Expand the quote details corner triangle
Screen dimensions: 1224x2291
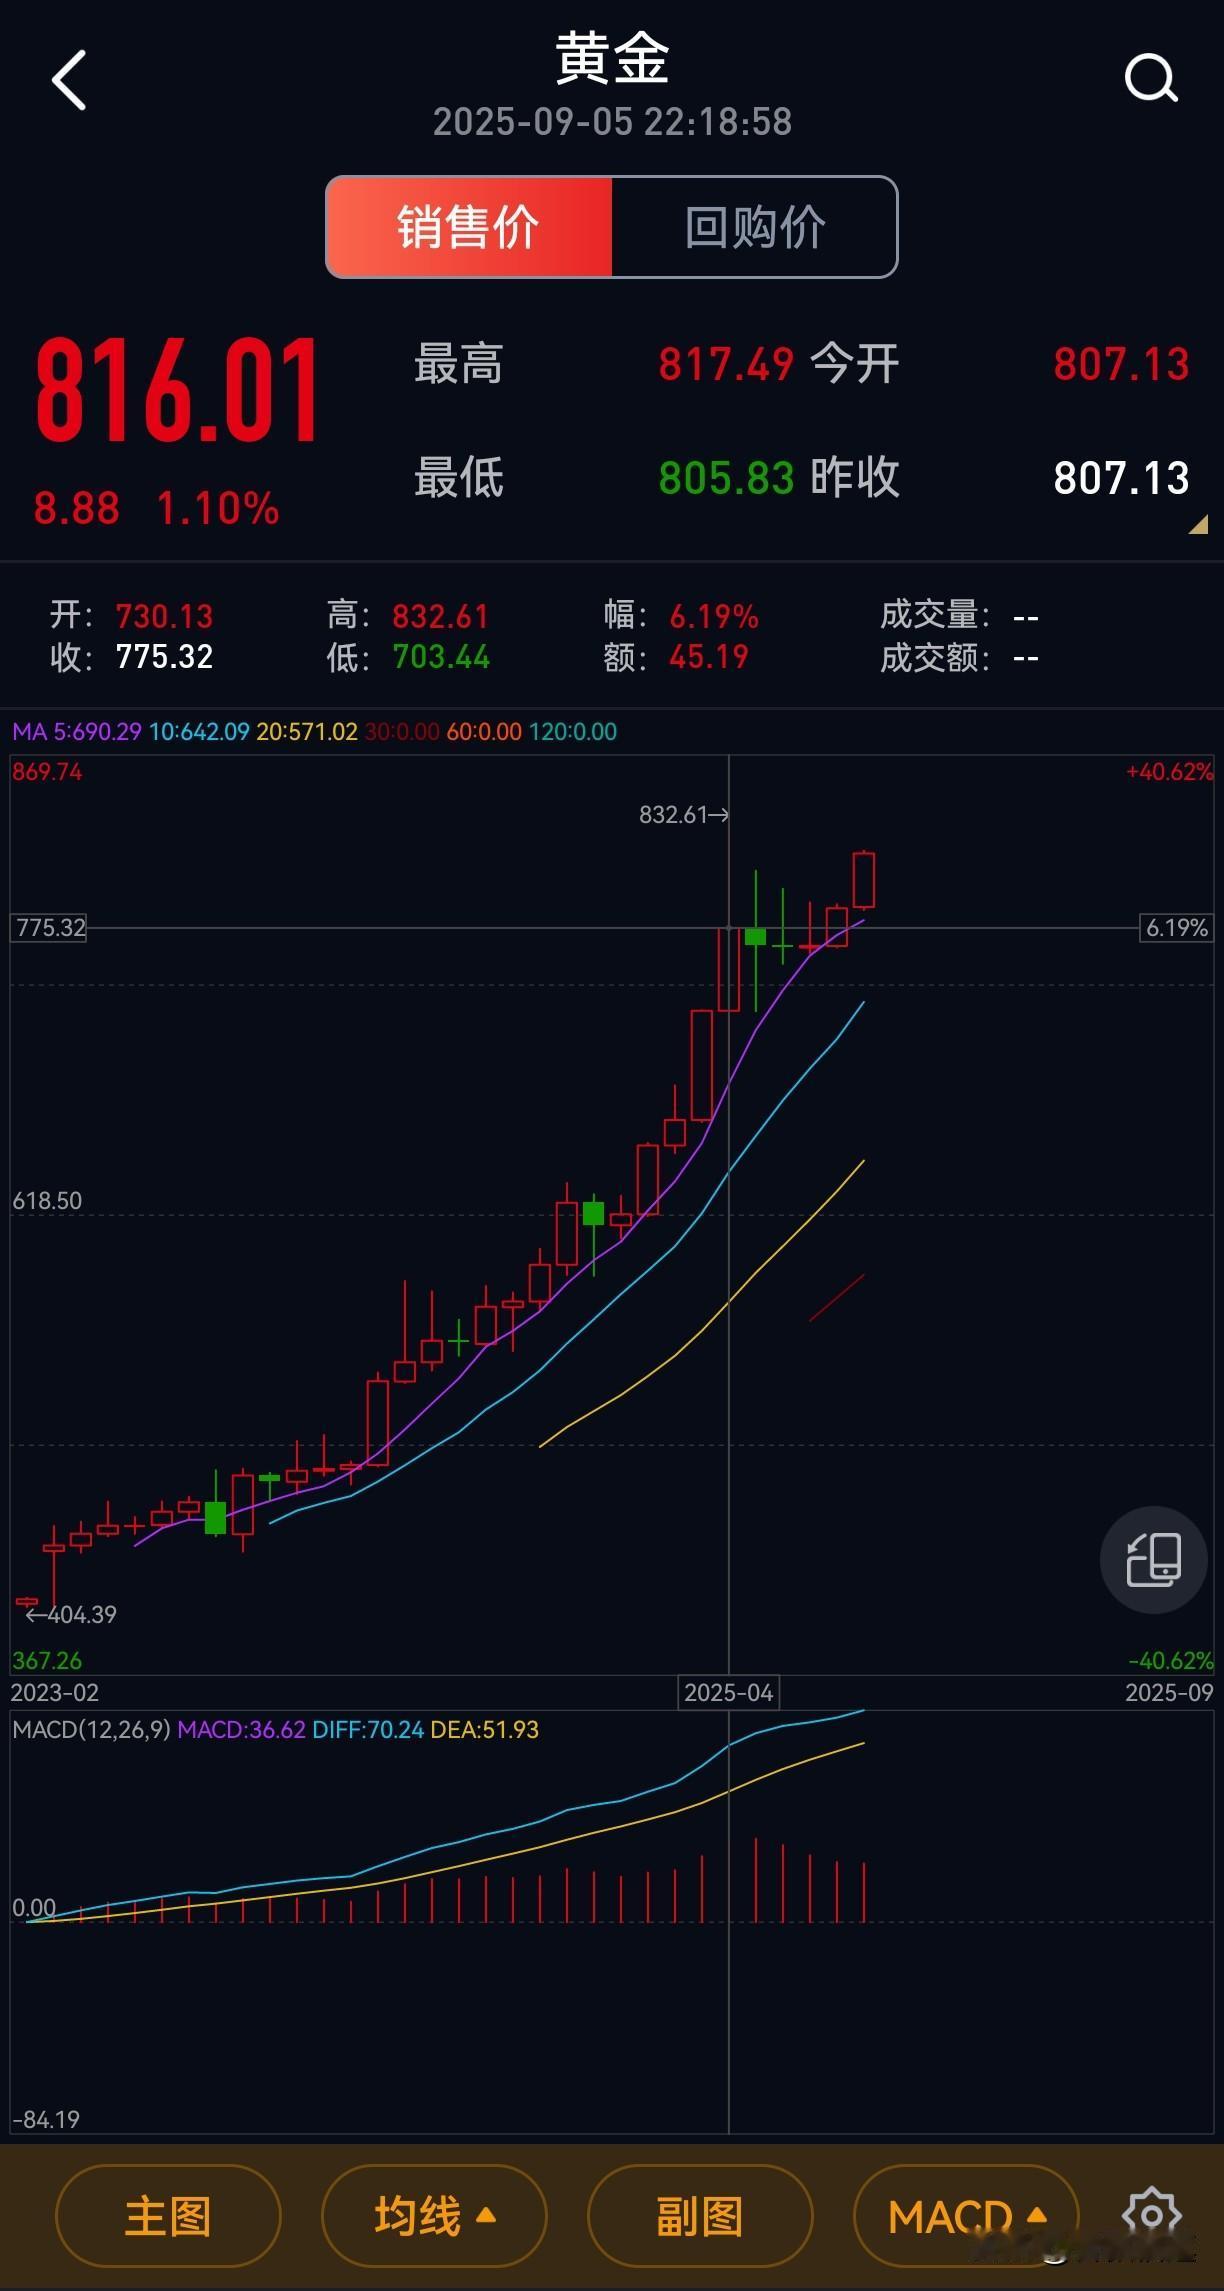[1198, 524]
